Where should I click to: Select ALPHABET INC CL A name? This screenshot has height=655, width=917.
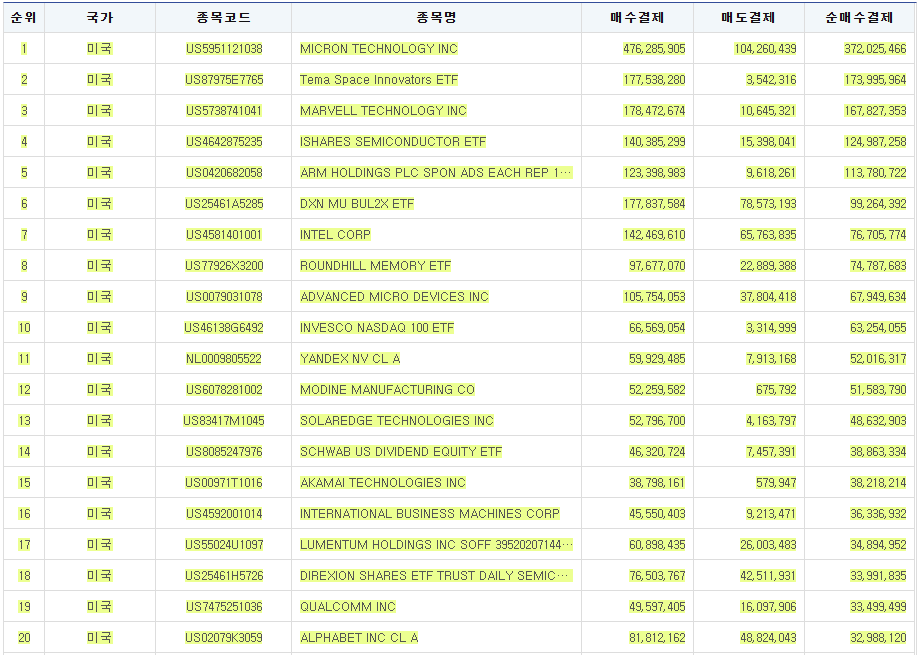pyautogui.click(x=359, y=637)
